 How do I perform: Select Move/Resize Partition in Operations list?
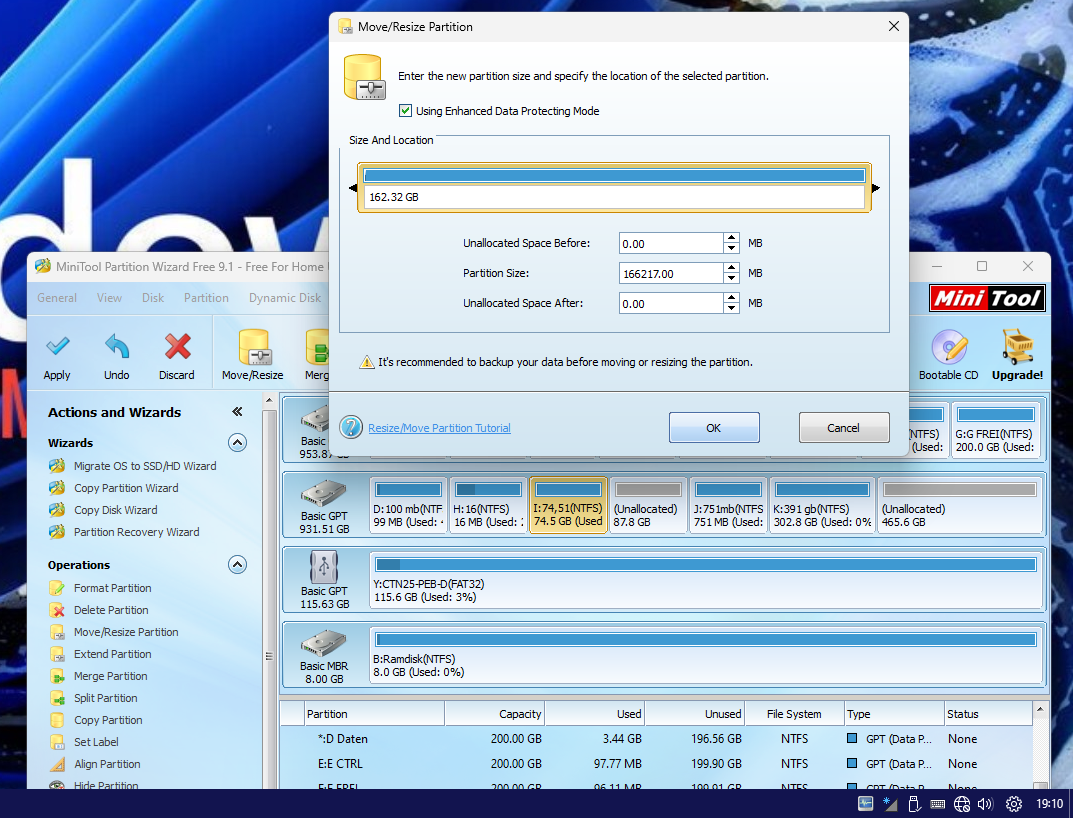coord(126,632)
